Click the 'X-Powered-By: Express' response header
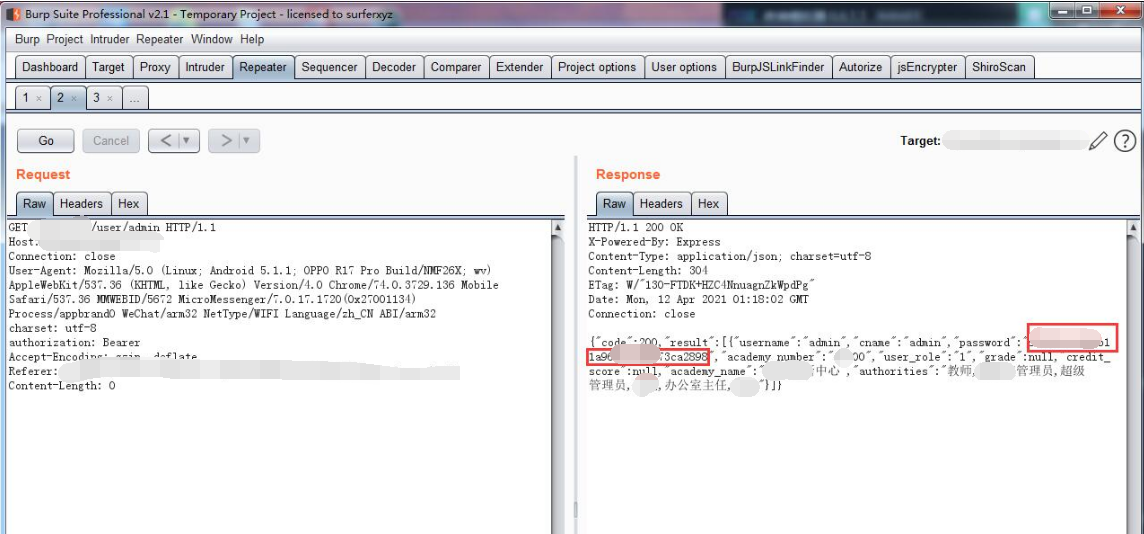Viewport: 1144px width, 534px height. tap(654, 241)
